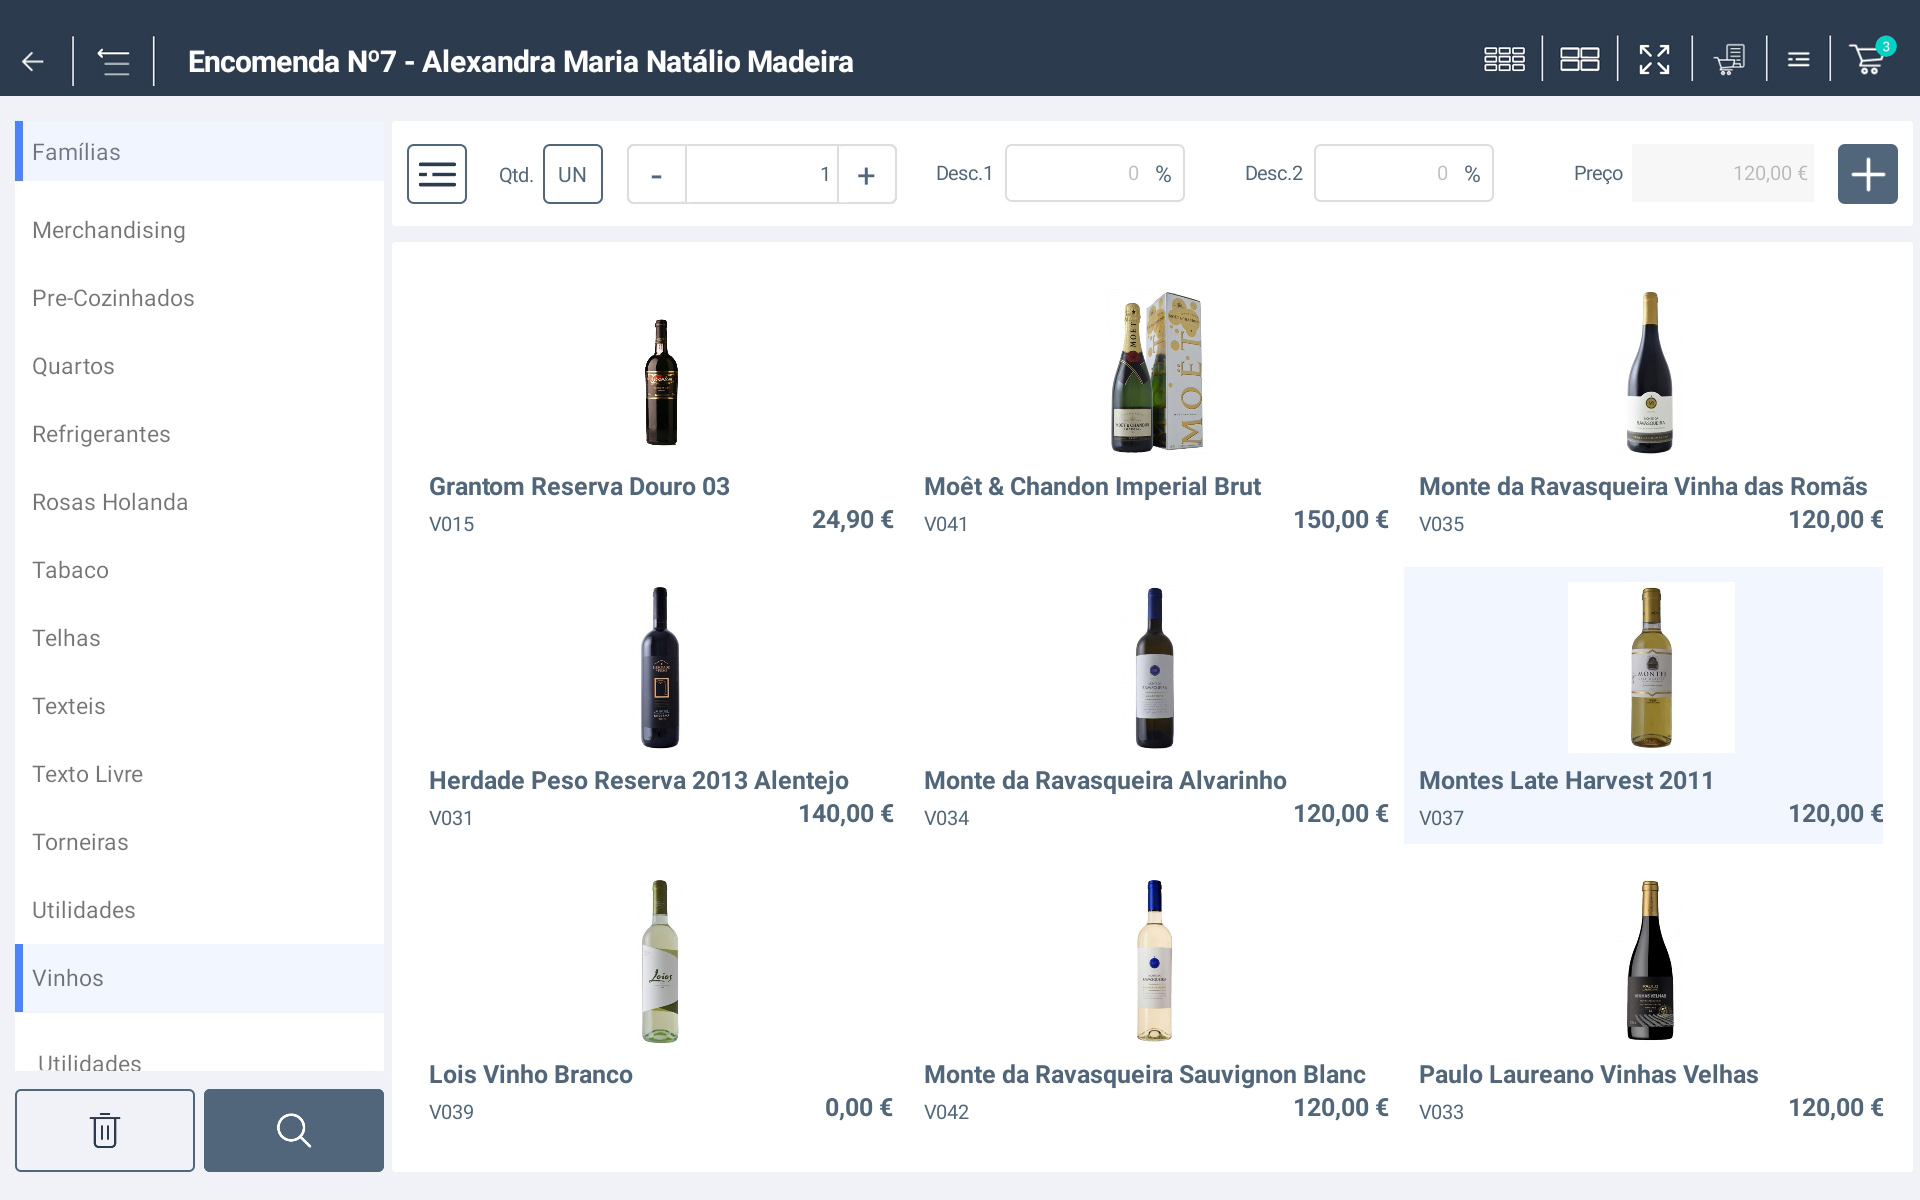Toggle the UN unit button
The height and width of the screenshot is (1200, 1920).
pos(572,174)
